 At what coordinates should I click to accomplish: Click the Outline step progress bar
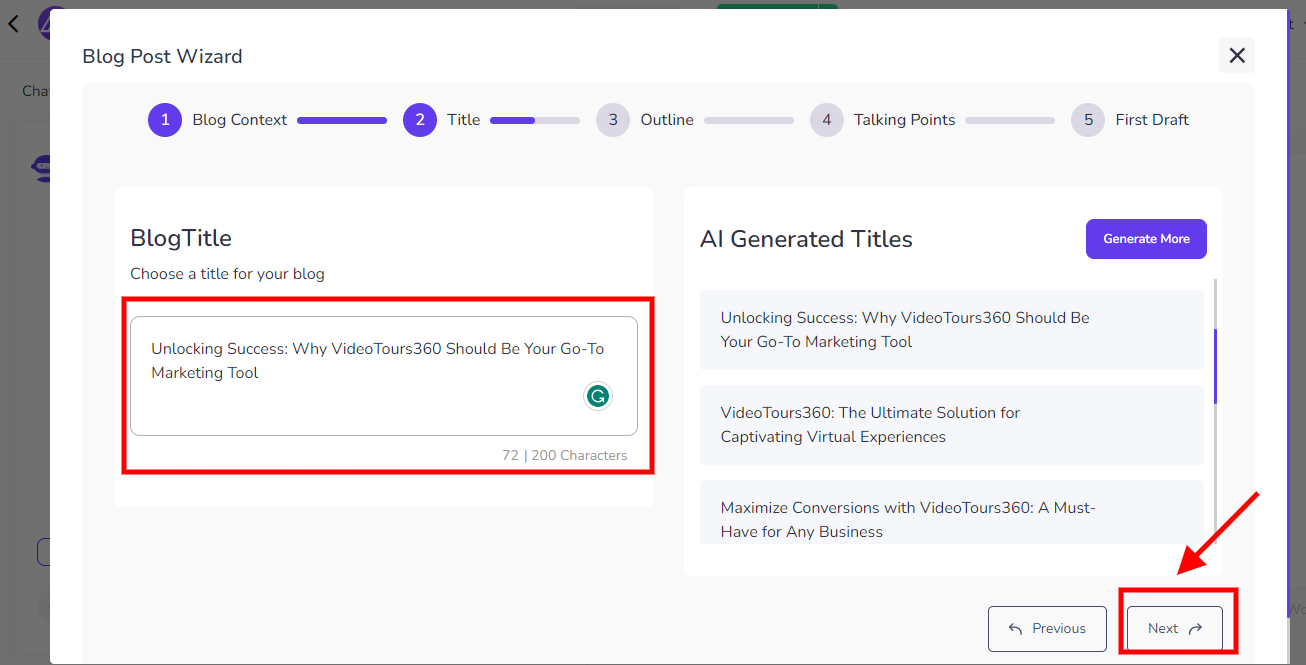[749, 120]
